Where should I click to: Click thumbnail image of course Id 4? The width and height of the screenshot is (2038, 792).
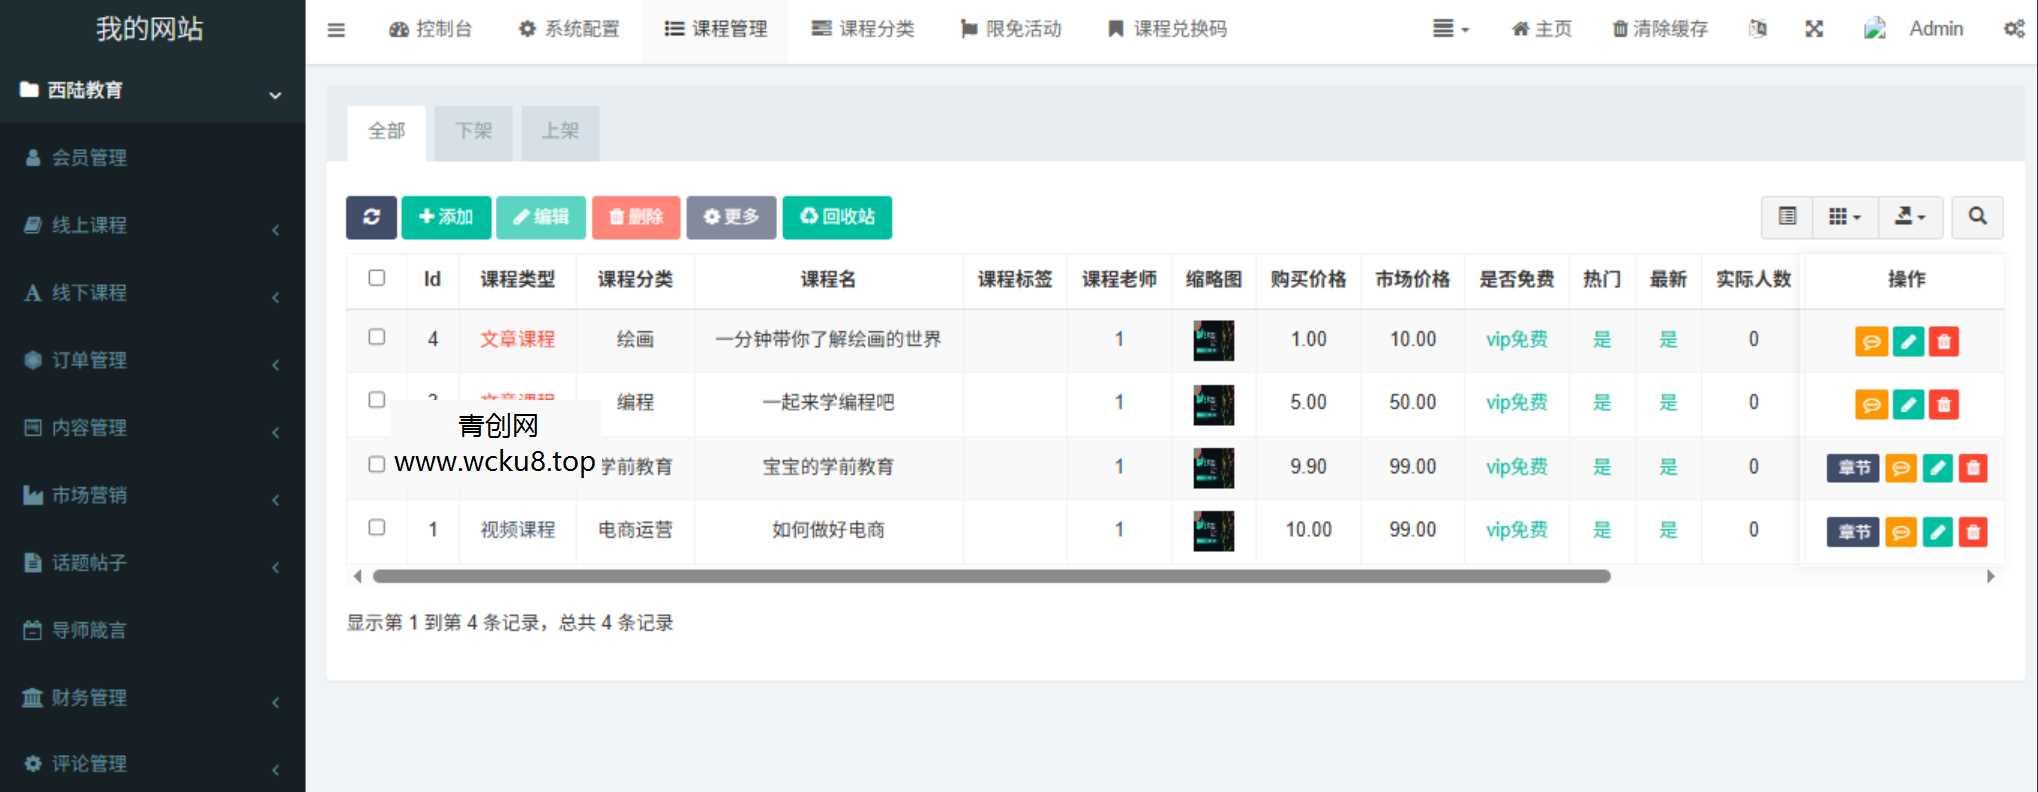click(1213, 341)
